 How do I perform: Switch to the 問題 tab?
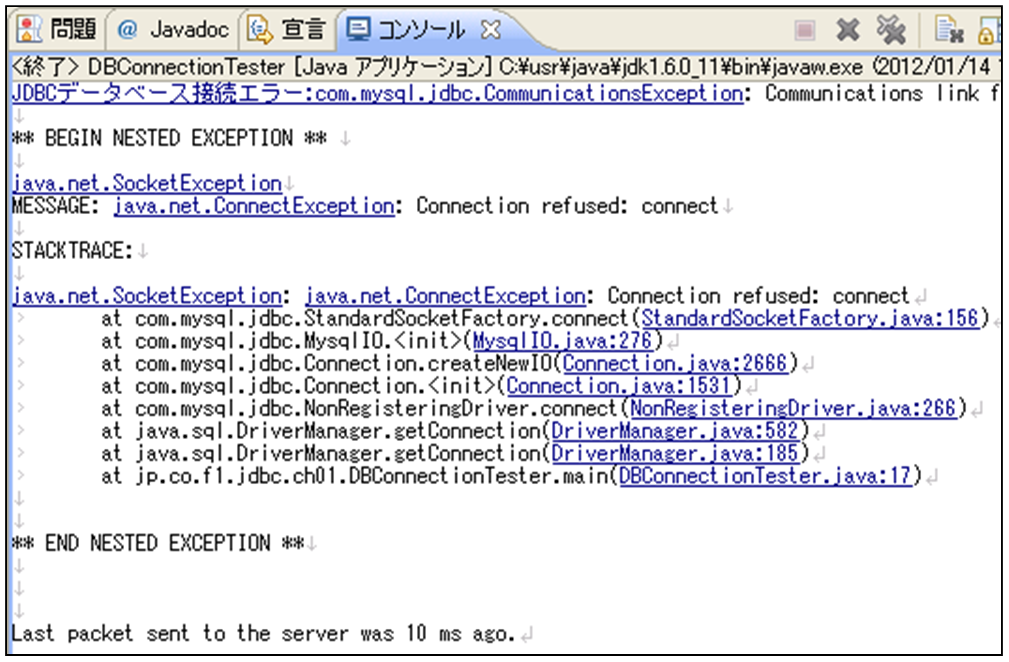[59, 29]
